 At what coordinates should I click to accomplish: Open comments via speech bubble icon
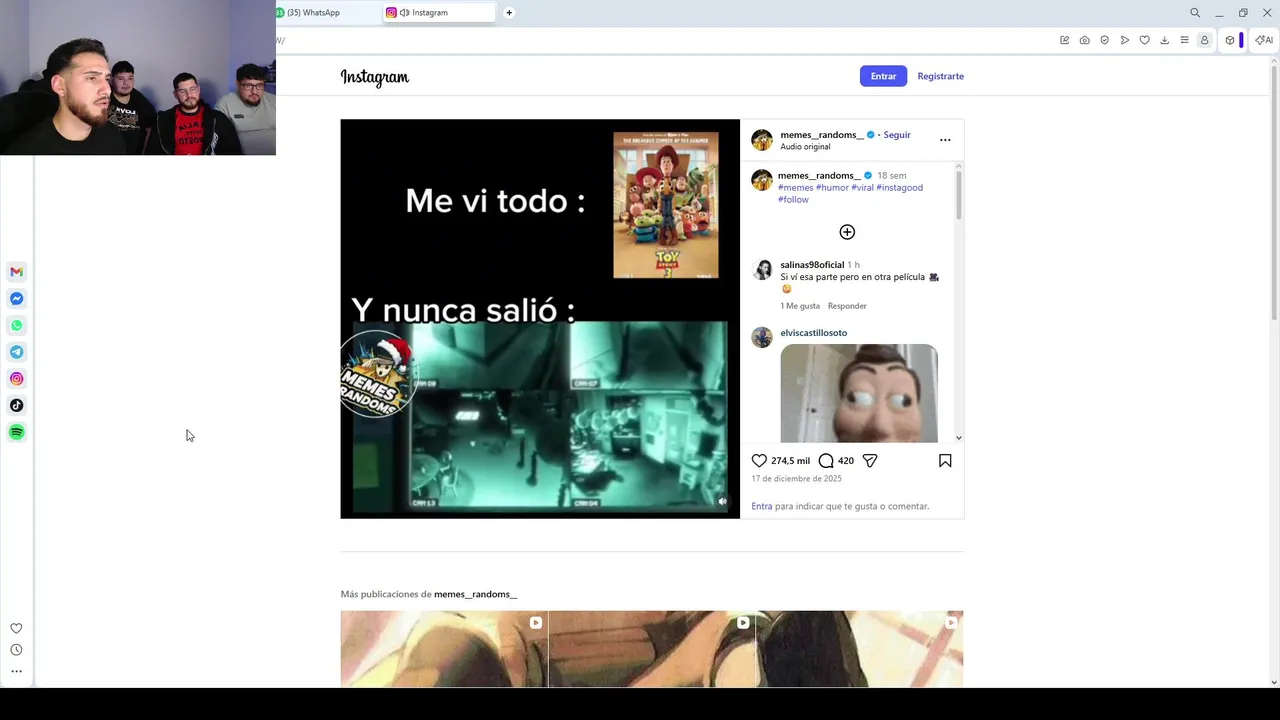click(x=826, y=461)
